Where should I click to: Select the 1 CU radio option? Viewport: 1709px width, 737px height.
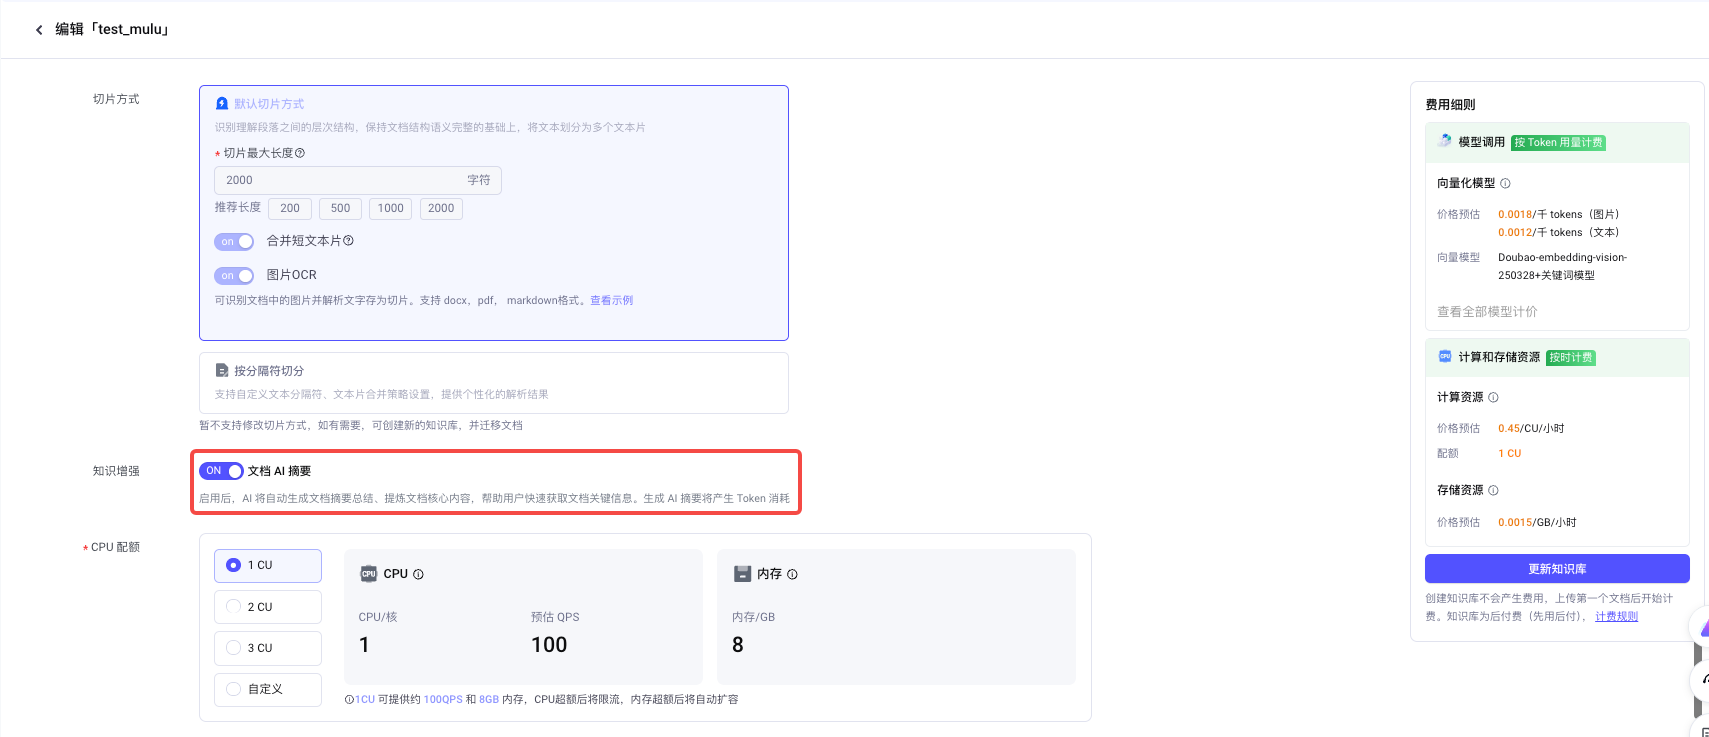[268, 565]
